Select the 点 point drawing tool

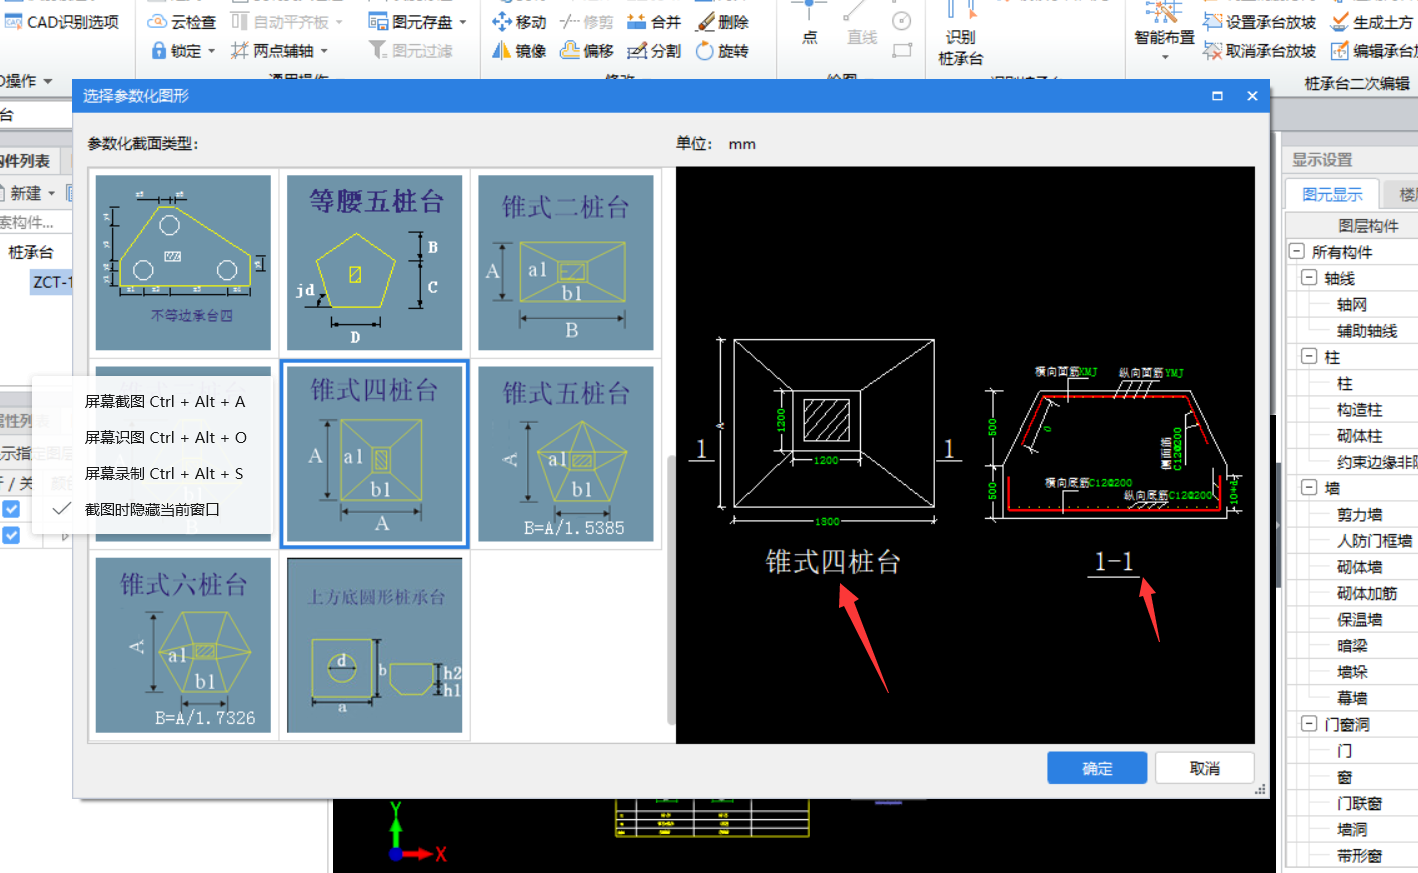coord(809,24)
